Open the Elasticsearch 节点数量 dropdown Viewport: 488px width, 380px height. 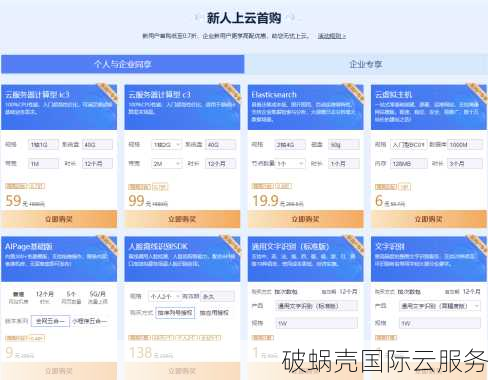point(290,164)
